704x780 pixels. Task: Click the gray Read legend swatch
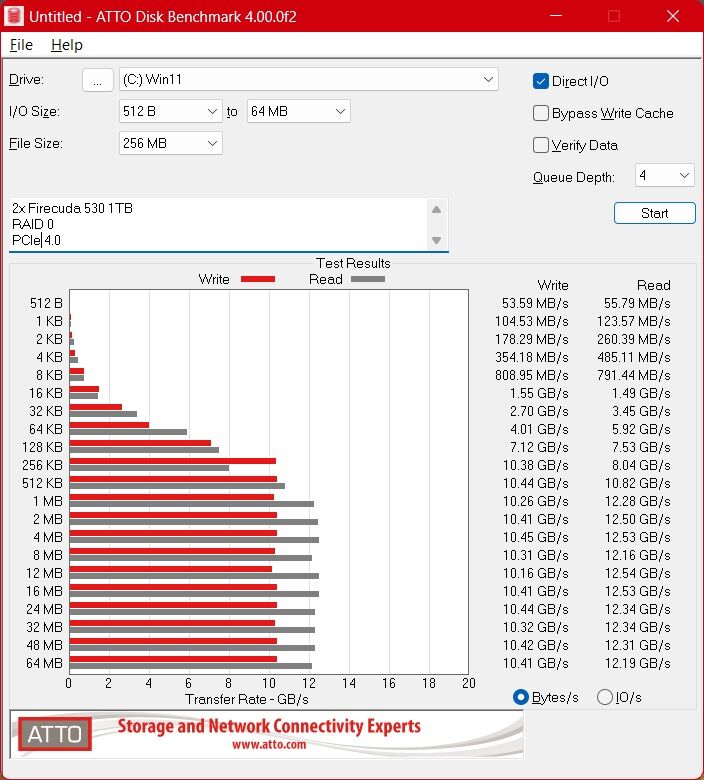368,279
